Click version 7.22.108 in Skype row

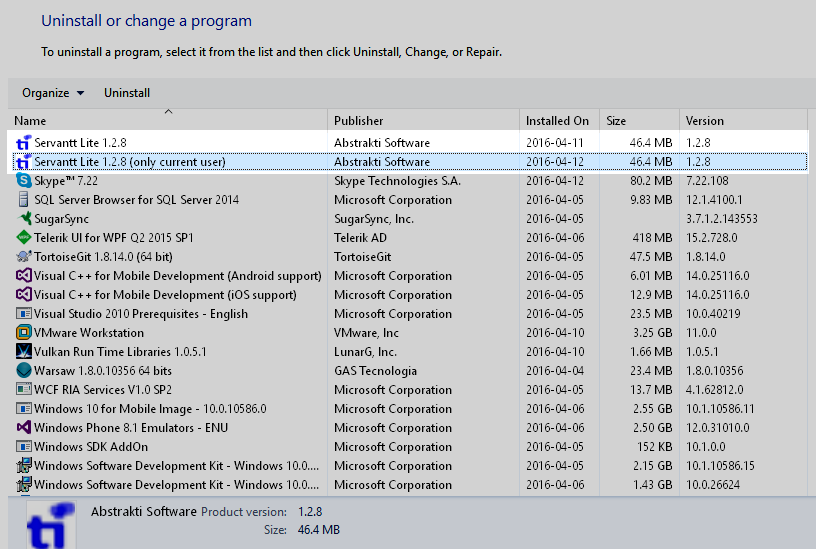point(707,181)
